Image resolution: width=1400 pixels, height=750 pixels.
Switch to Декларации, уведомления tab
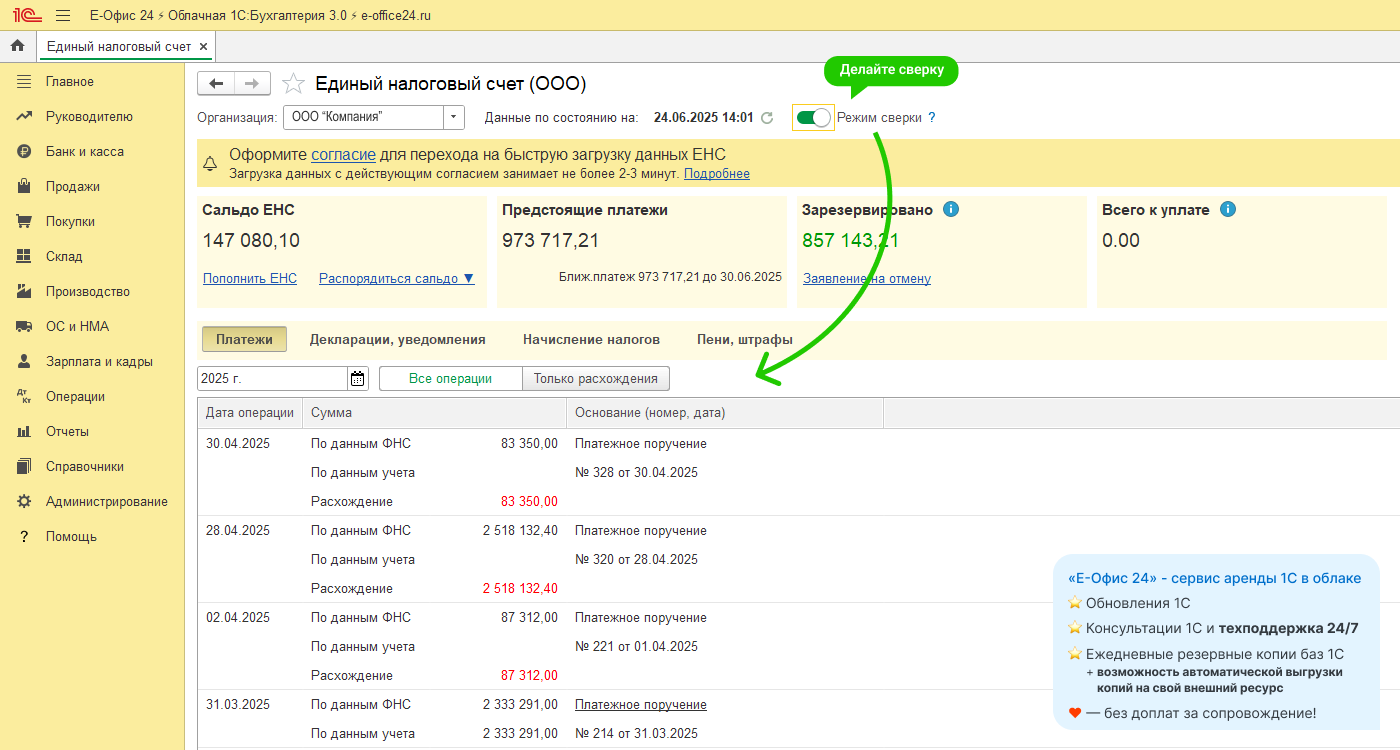(x=397, y=340)
